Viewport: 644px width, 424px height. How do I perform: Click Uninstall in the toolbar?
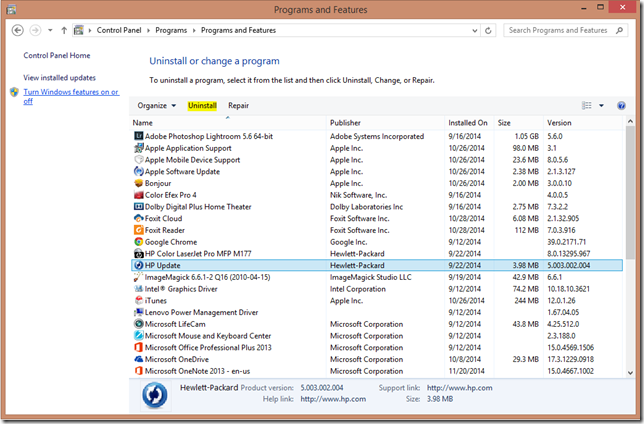coord(202,106)
